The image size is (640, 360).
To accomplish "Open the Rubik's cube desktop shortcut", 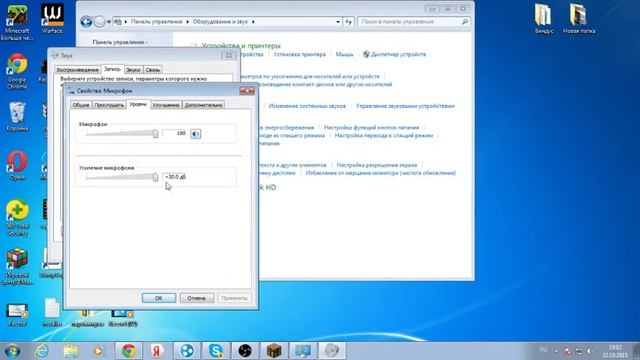I will click(x=17, y=267).
